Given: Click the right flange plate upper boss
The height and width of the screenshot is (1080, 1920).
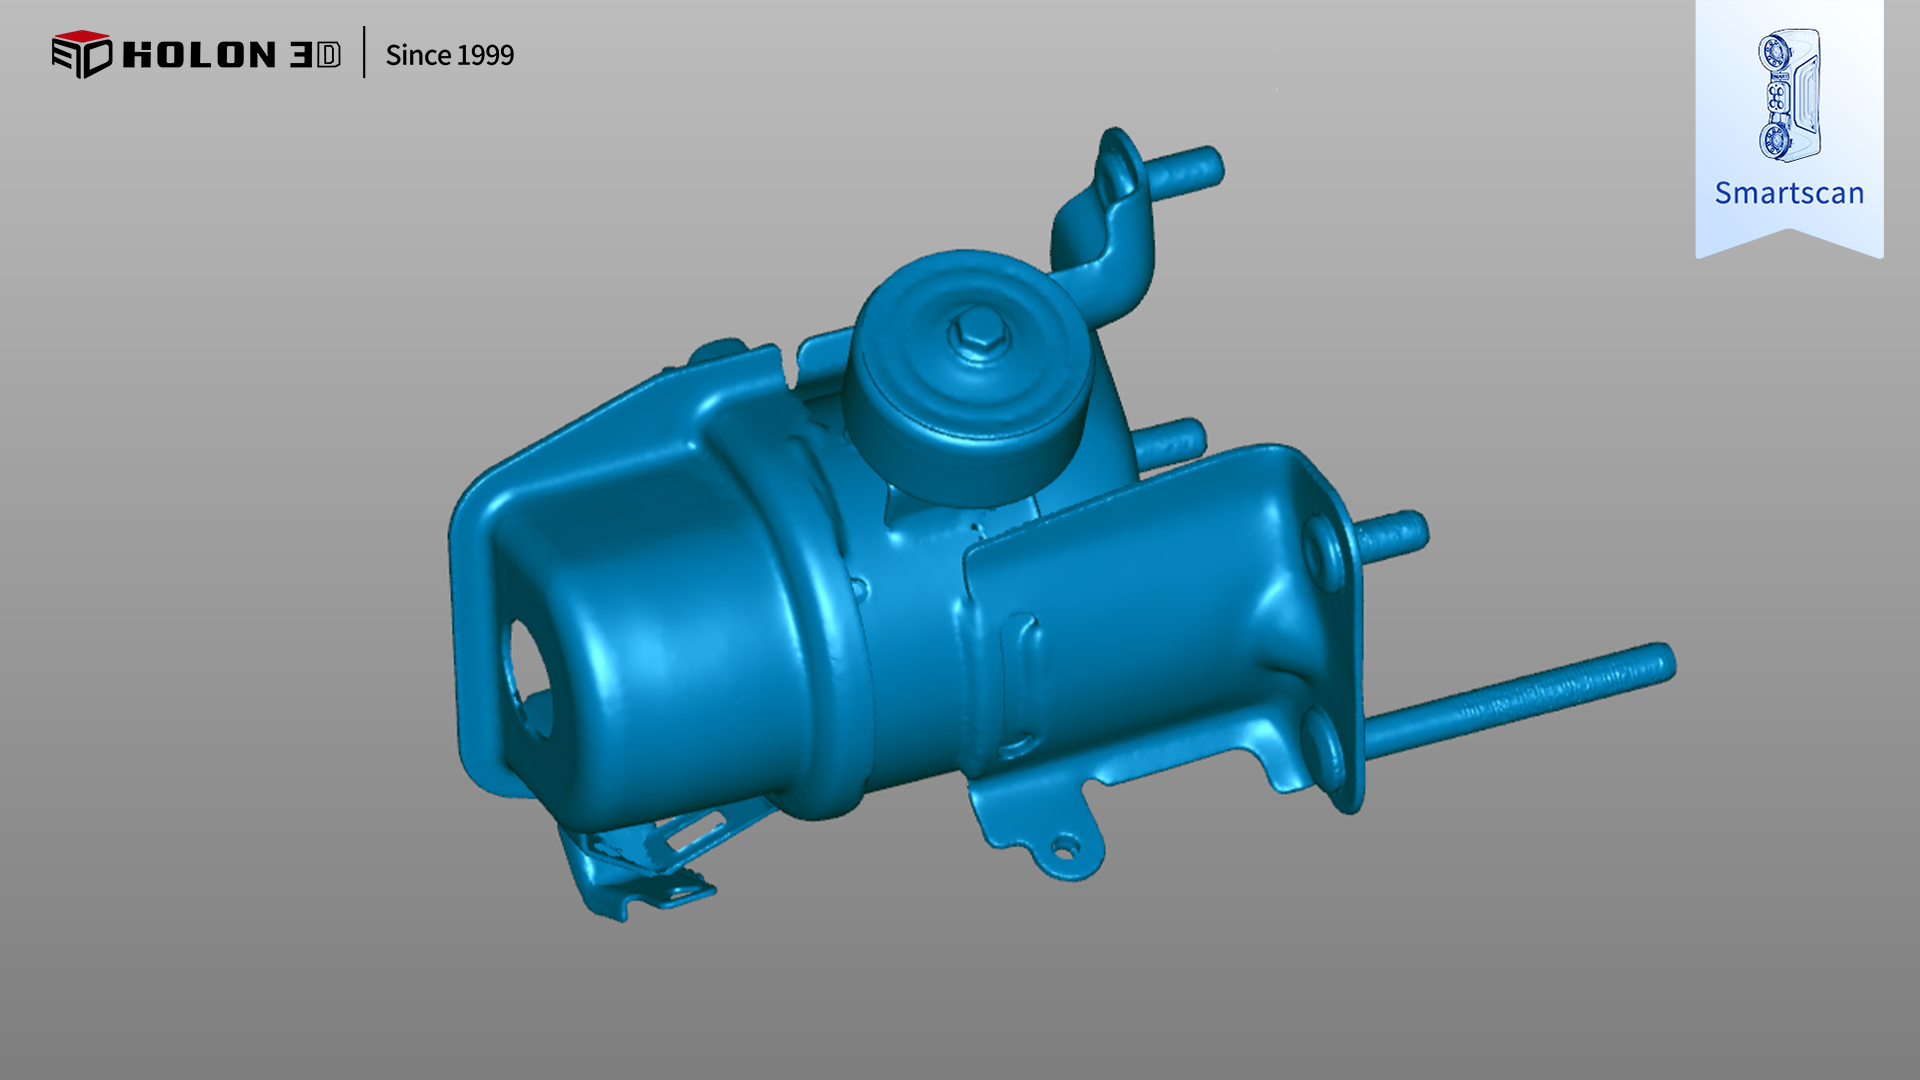Looking at the screenshot, I should pos(1322,552).
